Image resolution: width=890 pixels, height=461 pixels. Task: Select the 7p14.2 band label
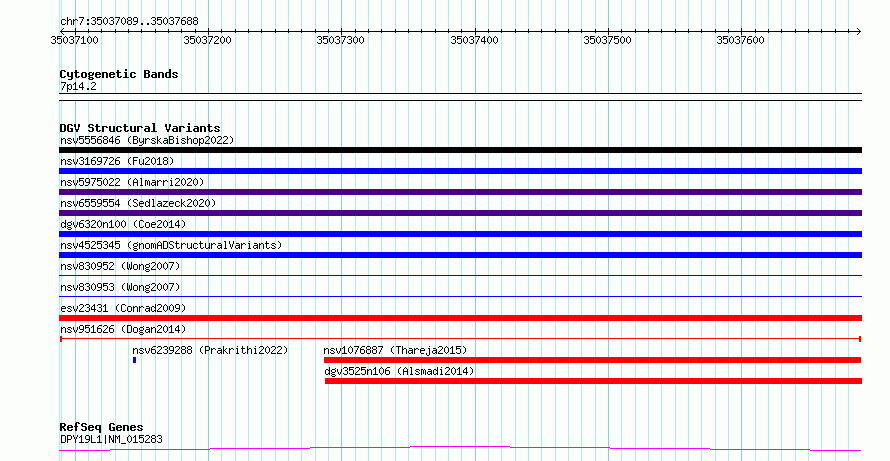tap(78, 86)
